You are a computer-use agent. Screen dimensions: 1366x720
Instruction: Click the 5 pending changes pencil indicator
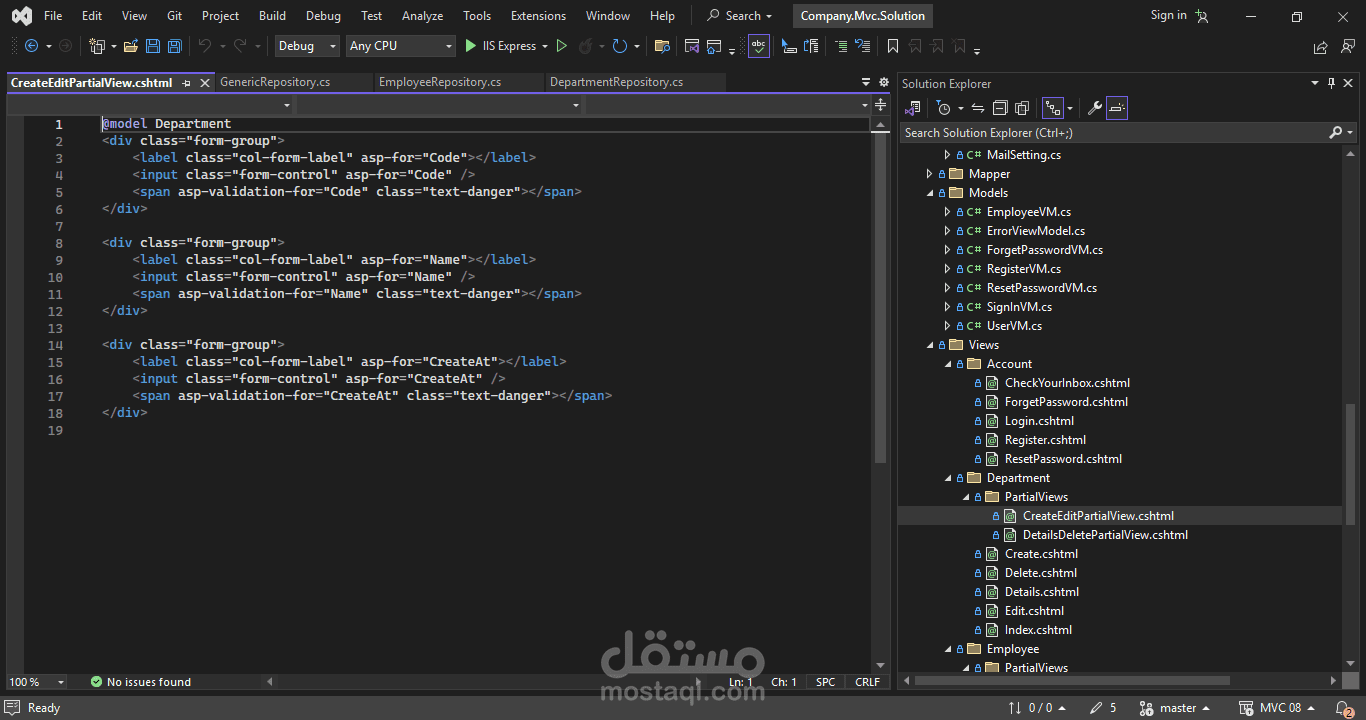coord(1104,708)
